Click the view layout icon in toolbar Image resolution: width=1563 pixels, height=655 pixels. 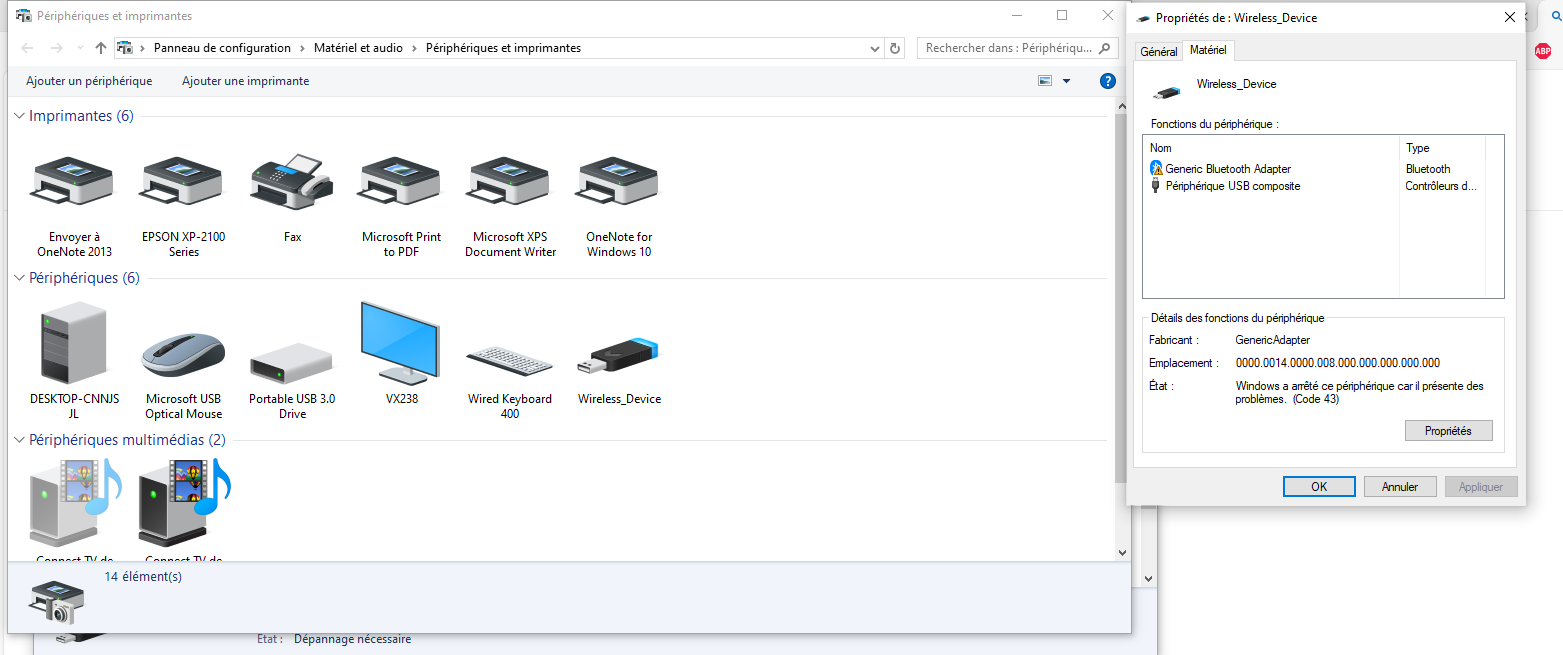1045,81
